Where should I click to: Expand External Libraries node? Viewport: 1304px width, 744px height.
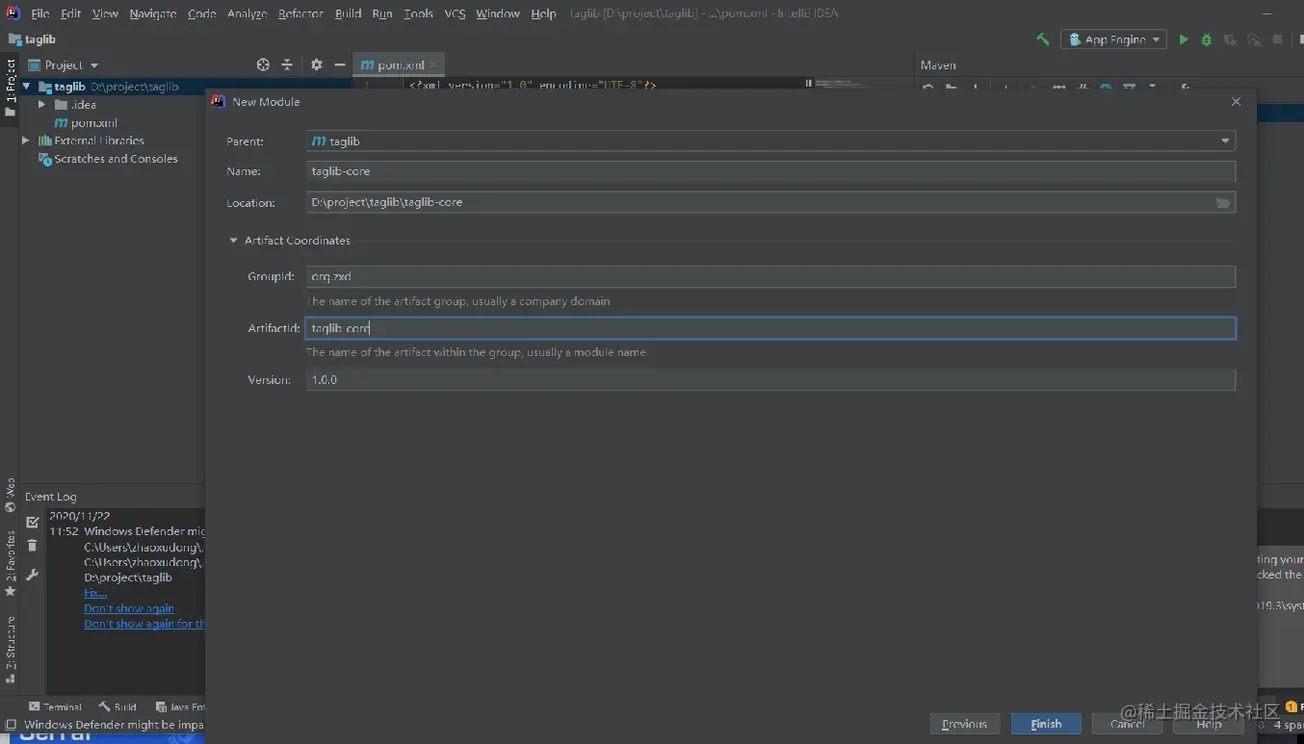[26, 141]
